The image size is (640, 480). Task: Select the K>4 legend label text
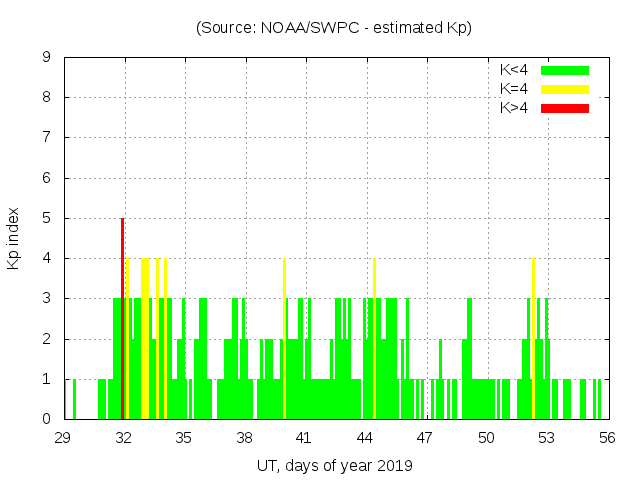click(514, 107)
